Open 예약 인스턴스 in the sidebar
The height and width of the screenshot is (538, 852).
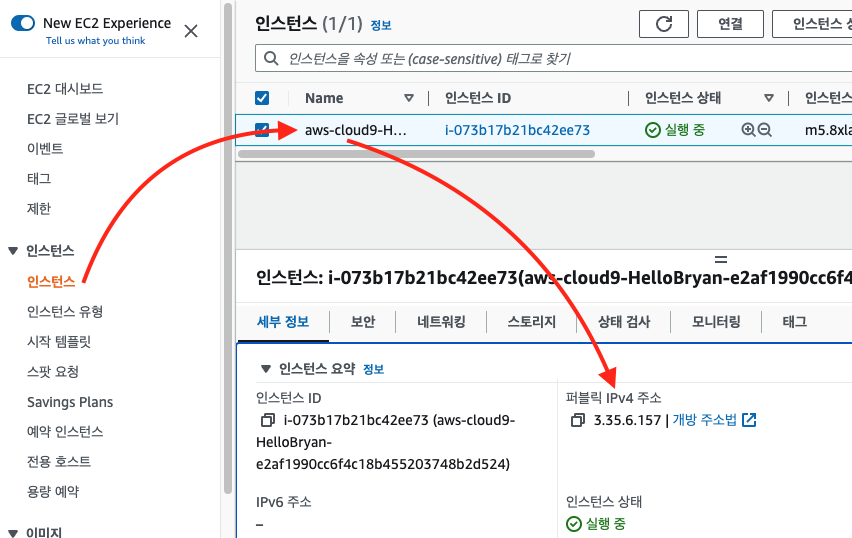tap(65, 431)
